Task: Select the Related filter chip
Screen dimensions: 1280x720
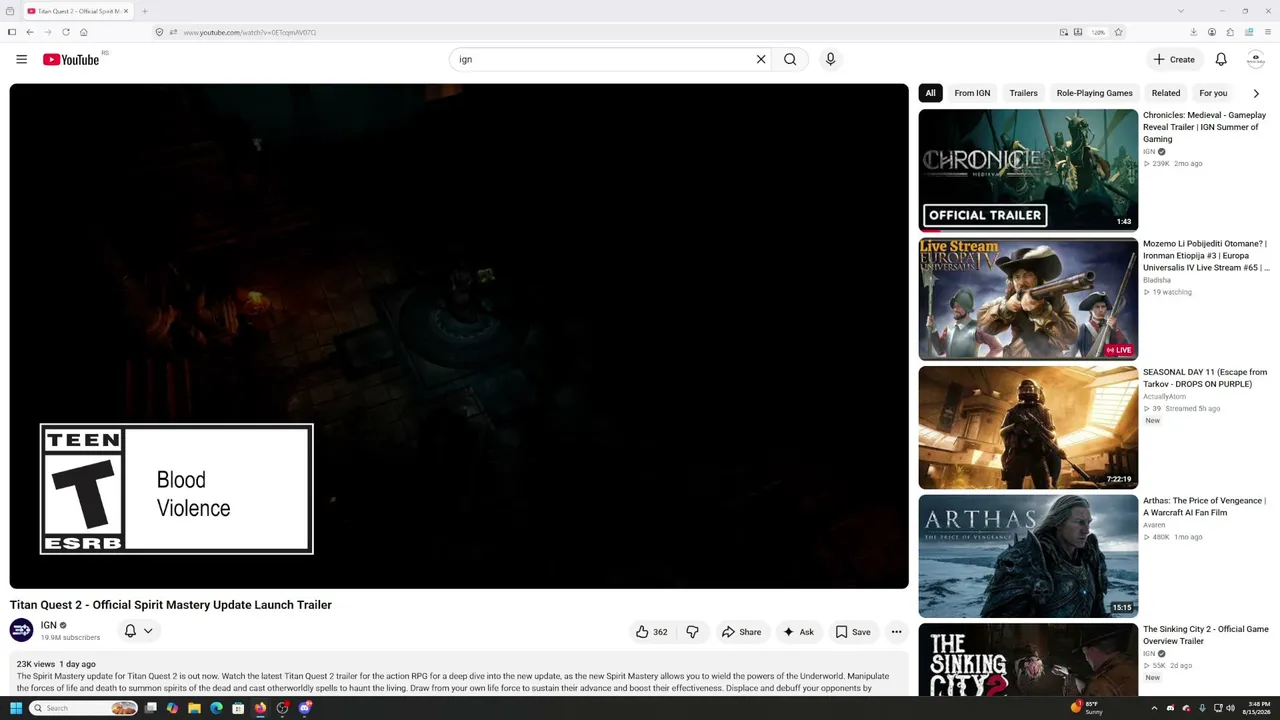Action: 1166,93
